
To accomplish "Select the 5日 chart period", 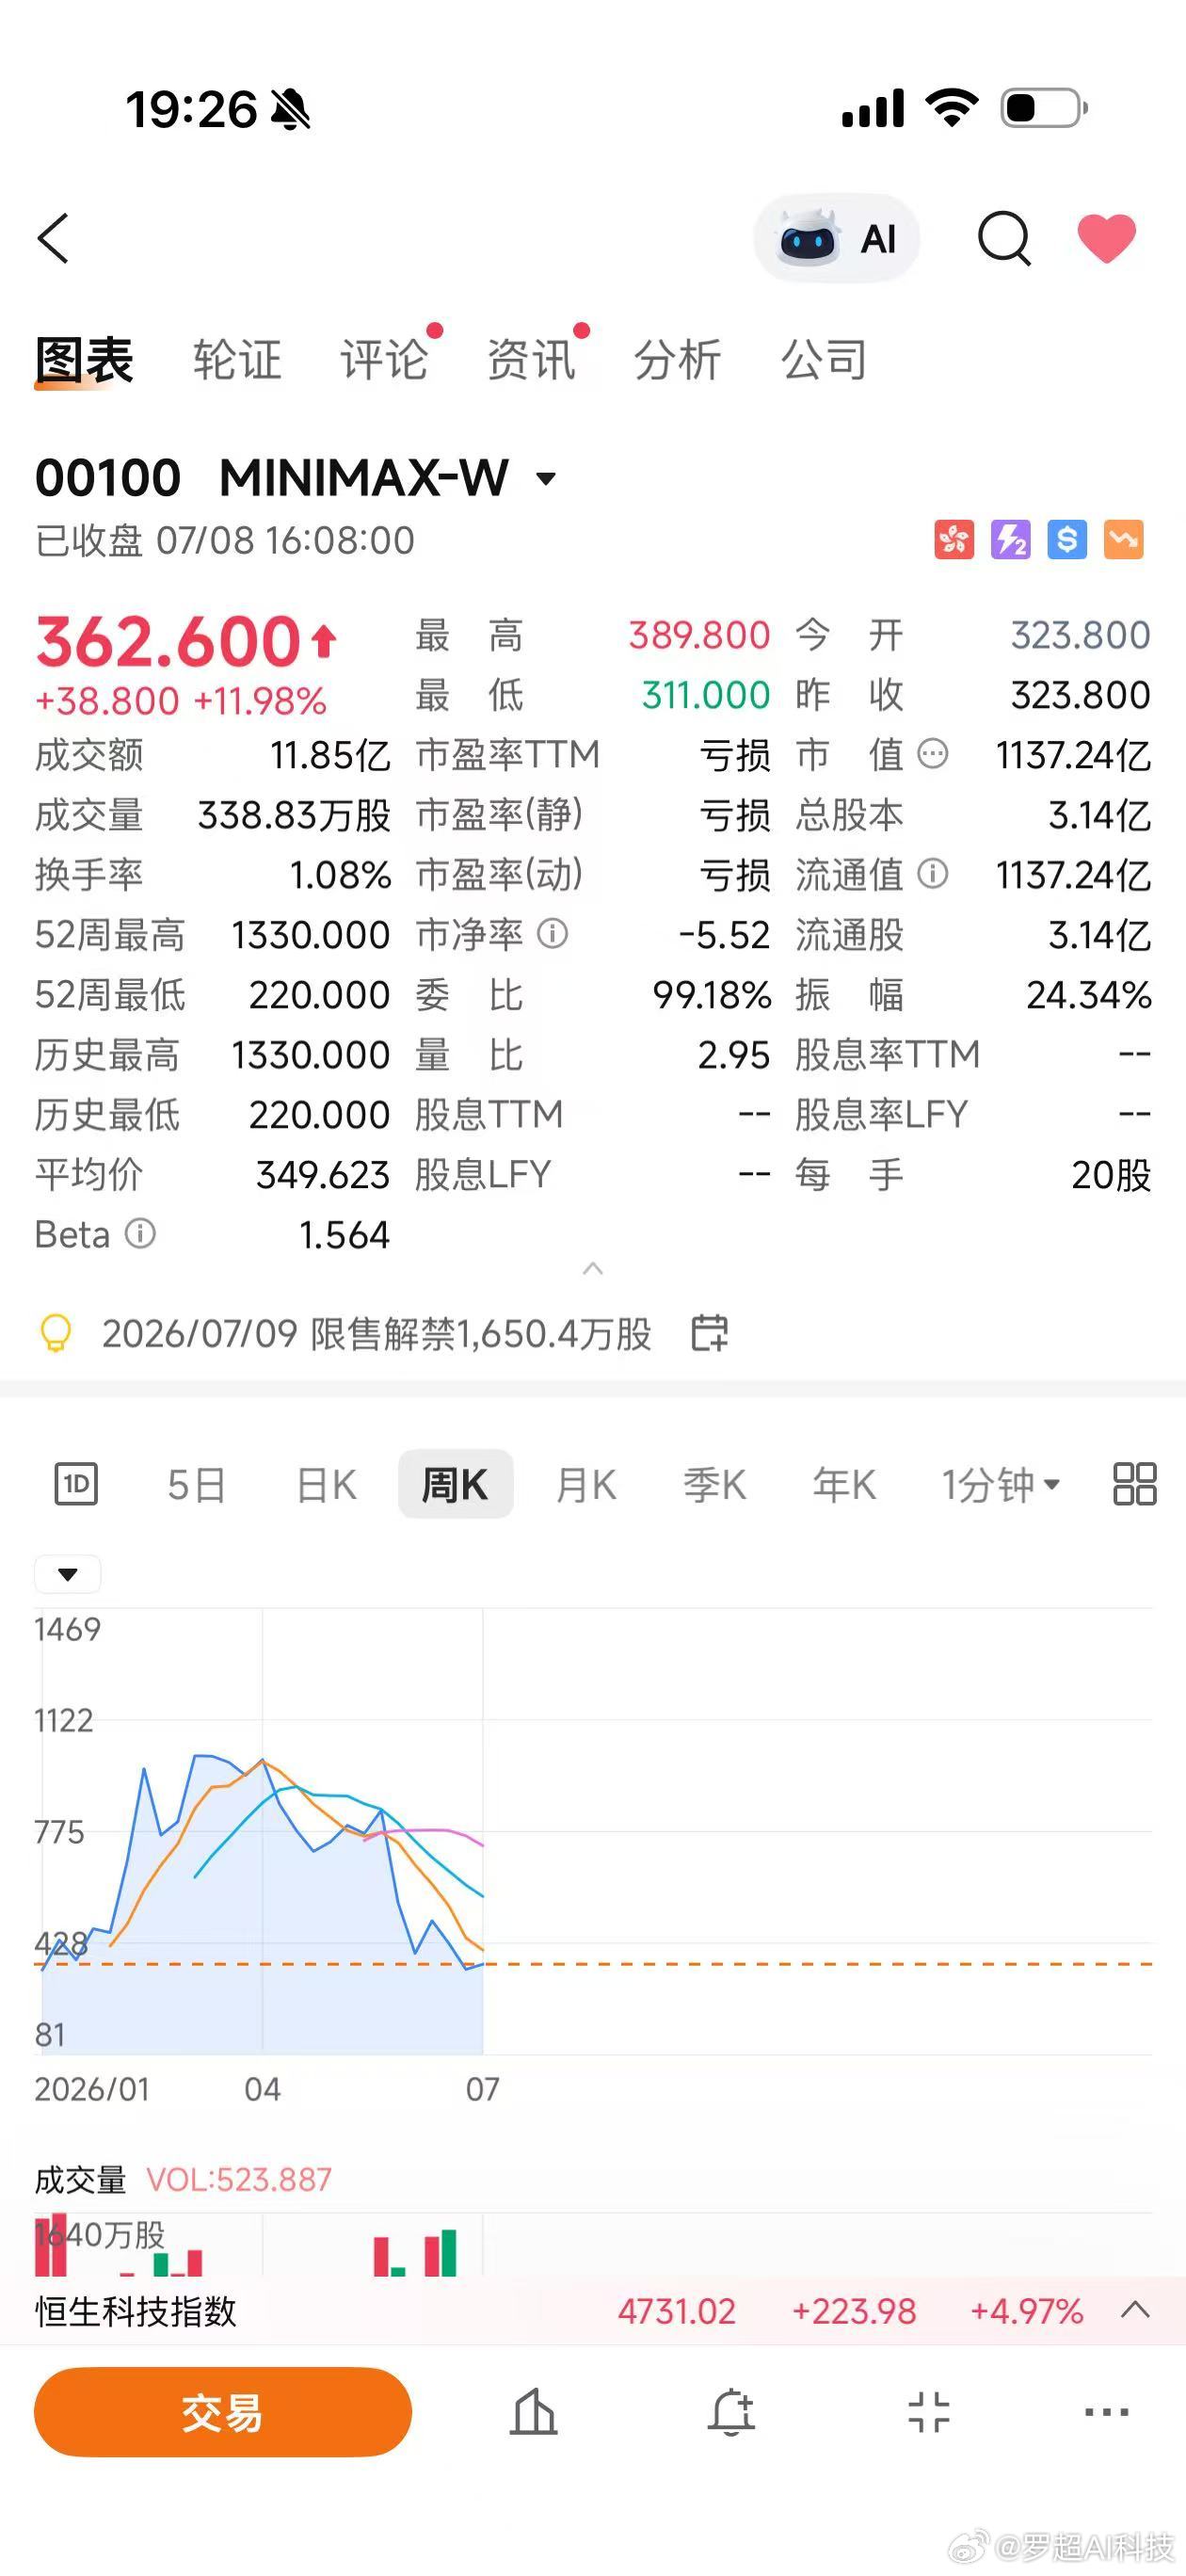I will click(x=196, y=1484).
